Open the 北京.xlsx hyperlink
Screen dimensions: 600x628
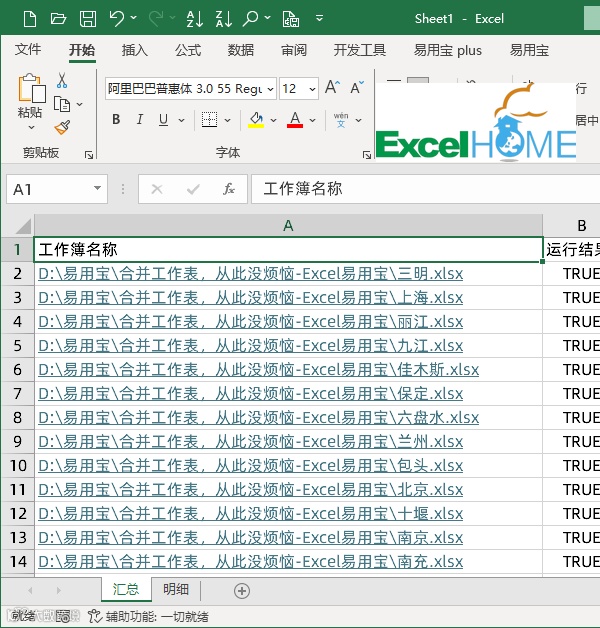pos(251,490)
